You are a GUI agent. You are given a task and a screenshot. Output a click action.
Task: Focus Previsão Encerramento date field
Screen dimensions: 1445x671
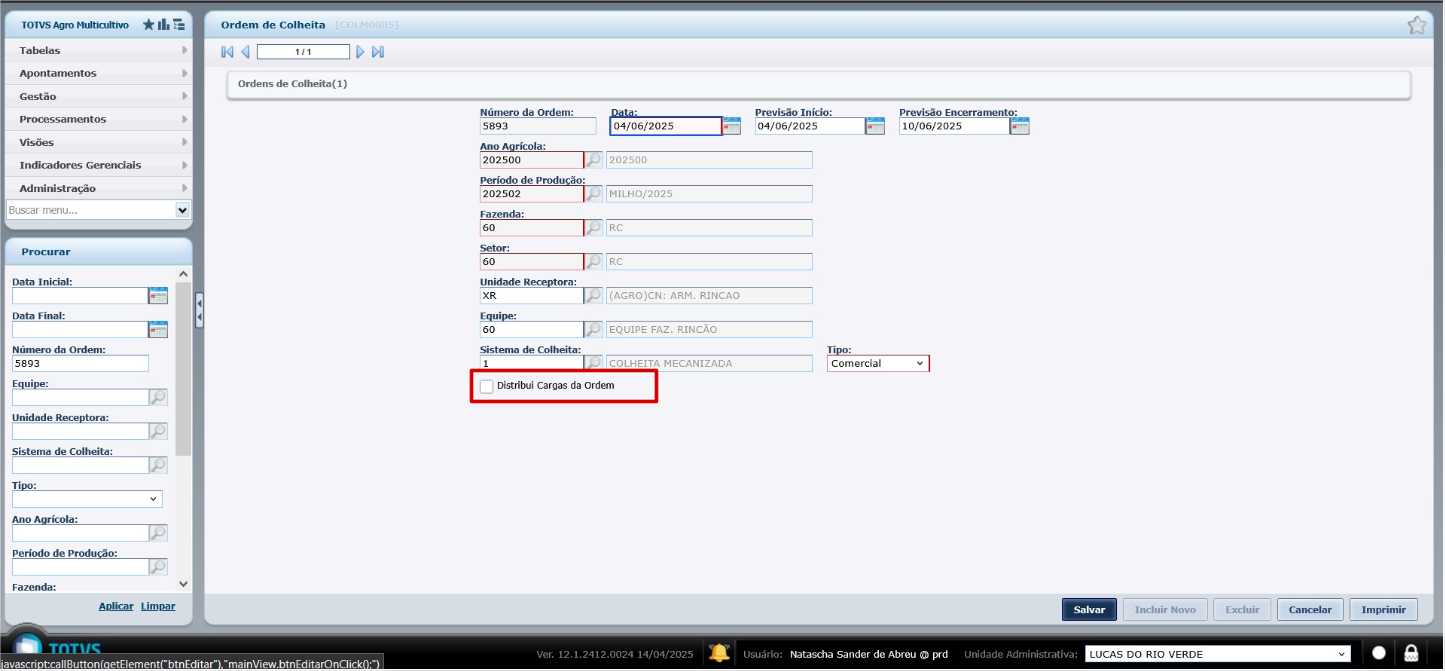click(954, 126)
